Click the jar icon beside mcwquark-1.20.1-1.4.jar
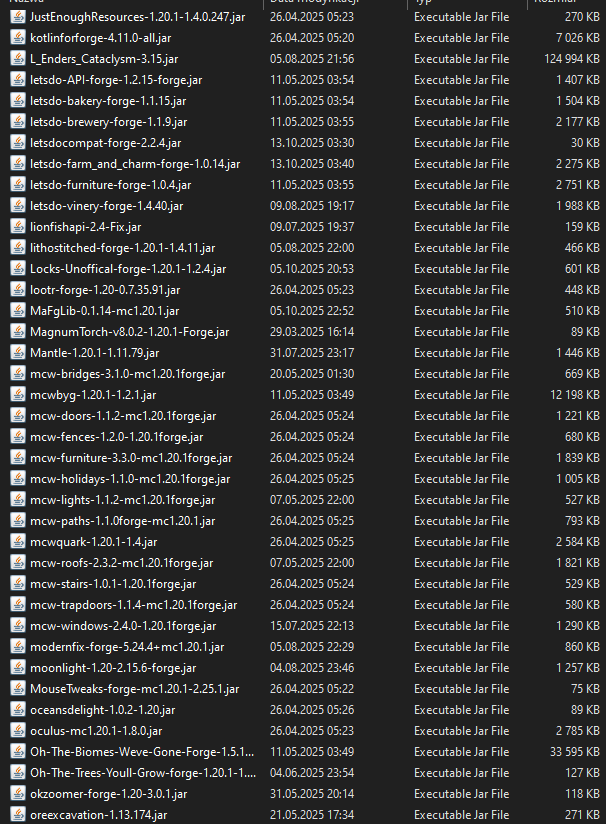Viewport: 606px width, 824px height. coord(18,542)
